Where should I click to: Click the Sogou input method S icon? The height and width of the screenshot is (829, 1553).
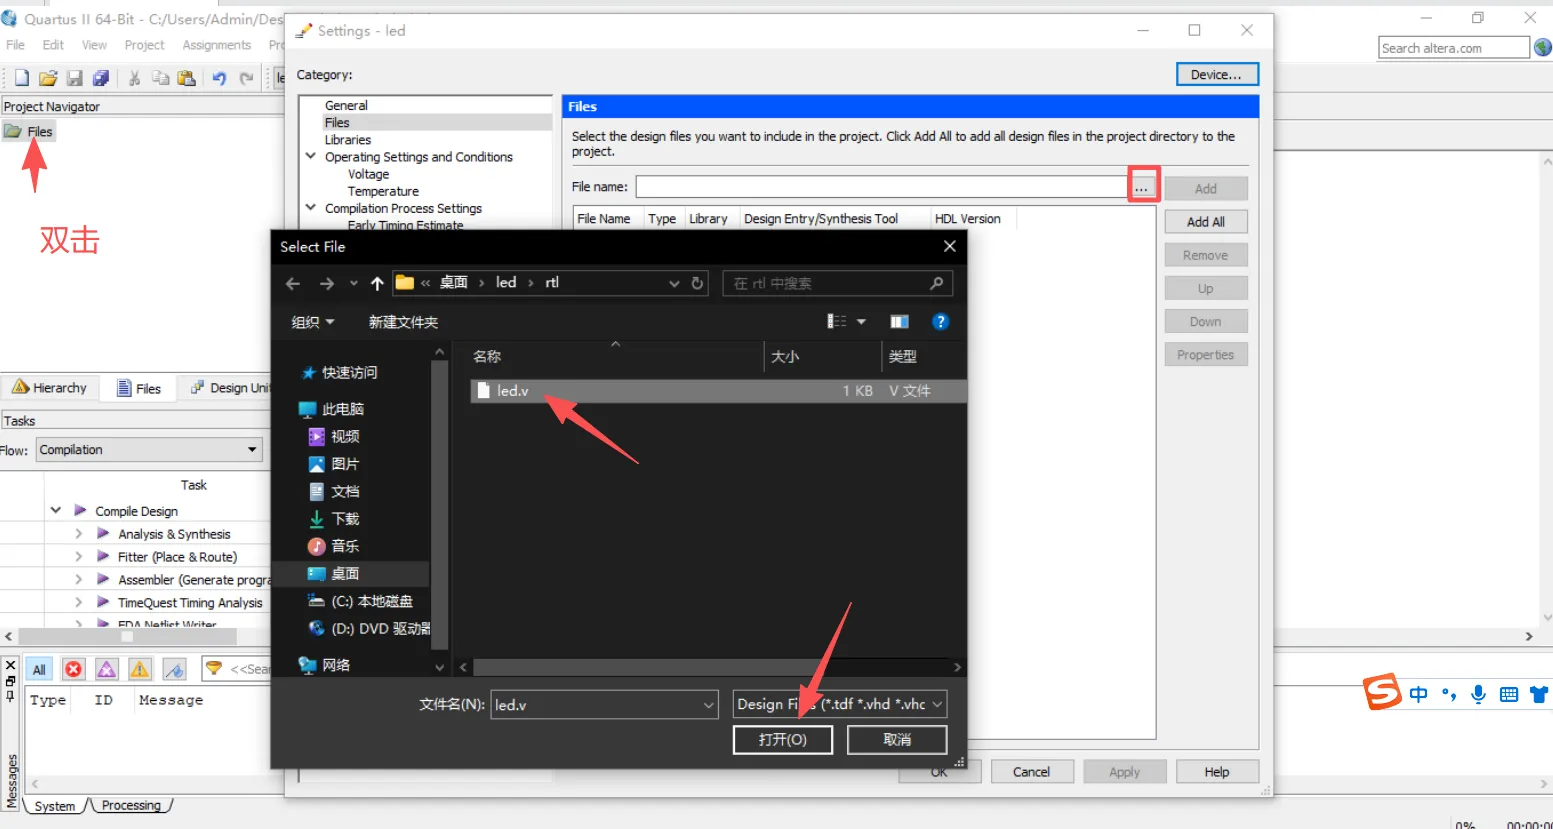pyautogui.click(x=1383, y=691)
